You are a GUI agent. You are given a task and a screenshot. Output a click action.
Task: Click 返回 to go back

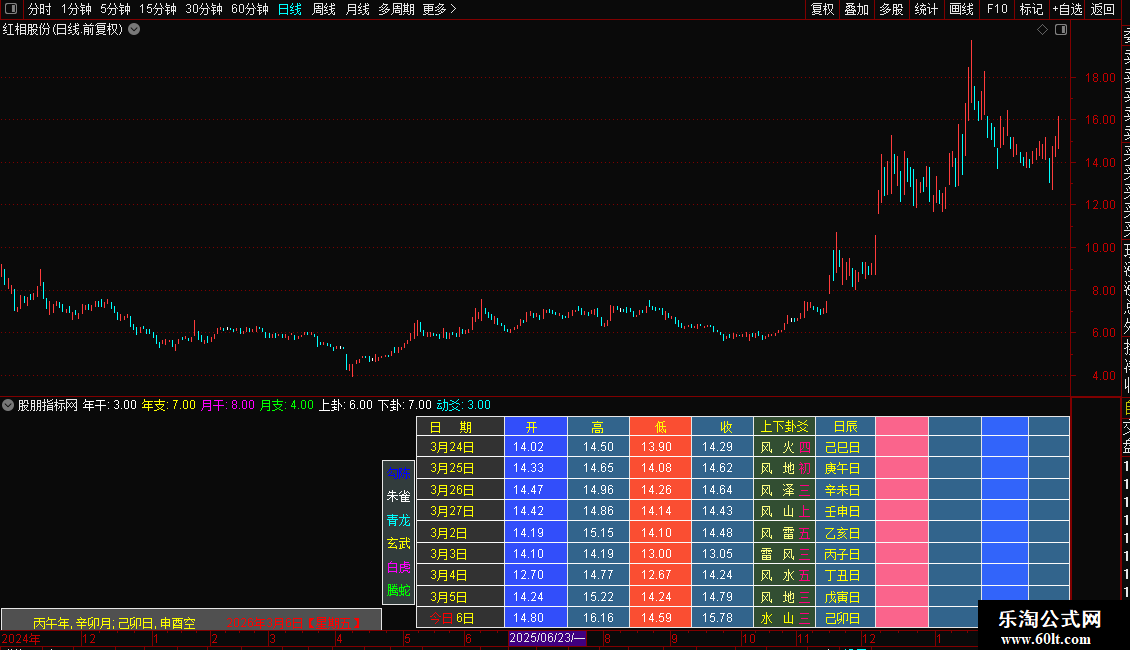coord(1103,9)
